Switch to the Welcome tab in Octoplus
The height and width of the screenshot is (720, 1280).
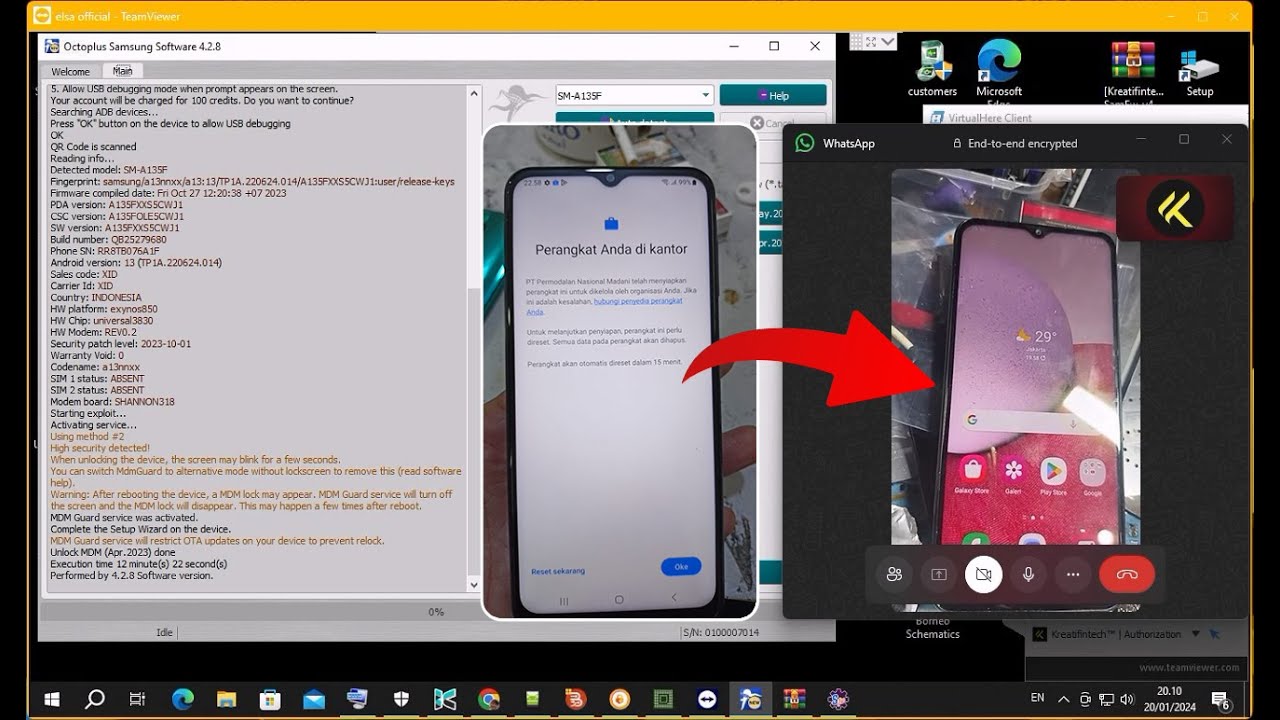70,71
